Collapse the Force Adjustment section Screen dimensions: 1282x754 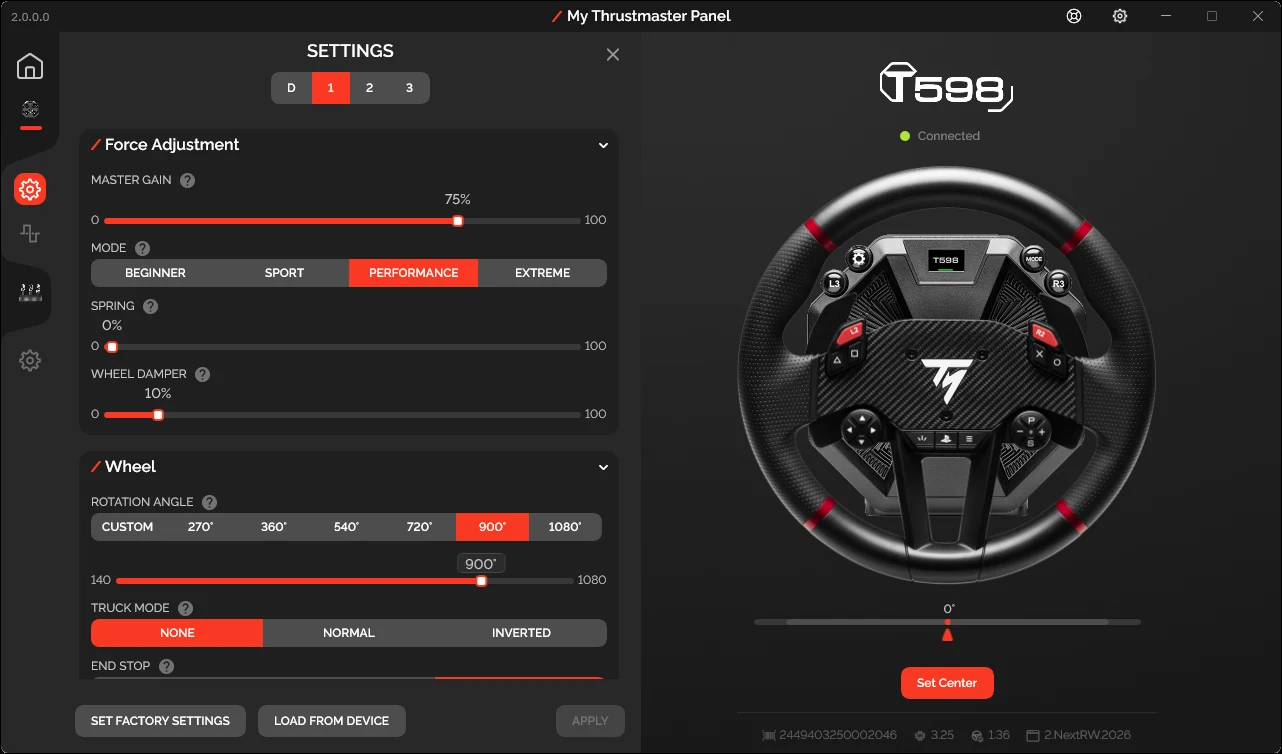[x=603, y=145]
